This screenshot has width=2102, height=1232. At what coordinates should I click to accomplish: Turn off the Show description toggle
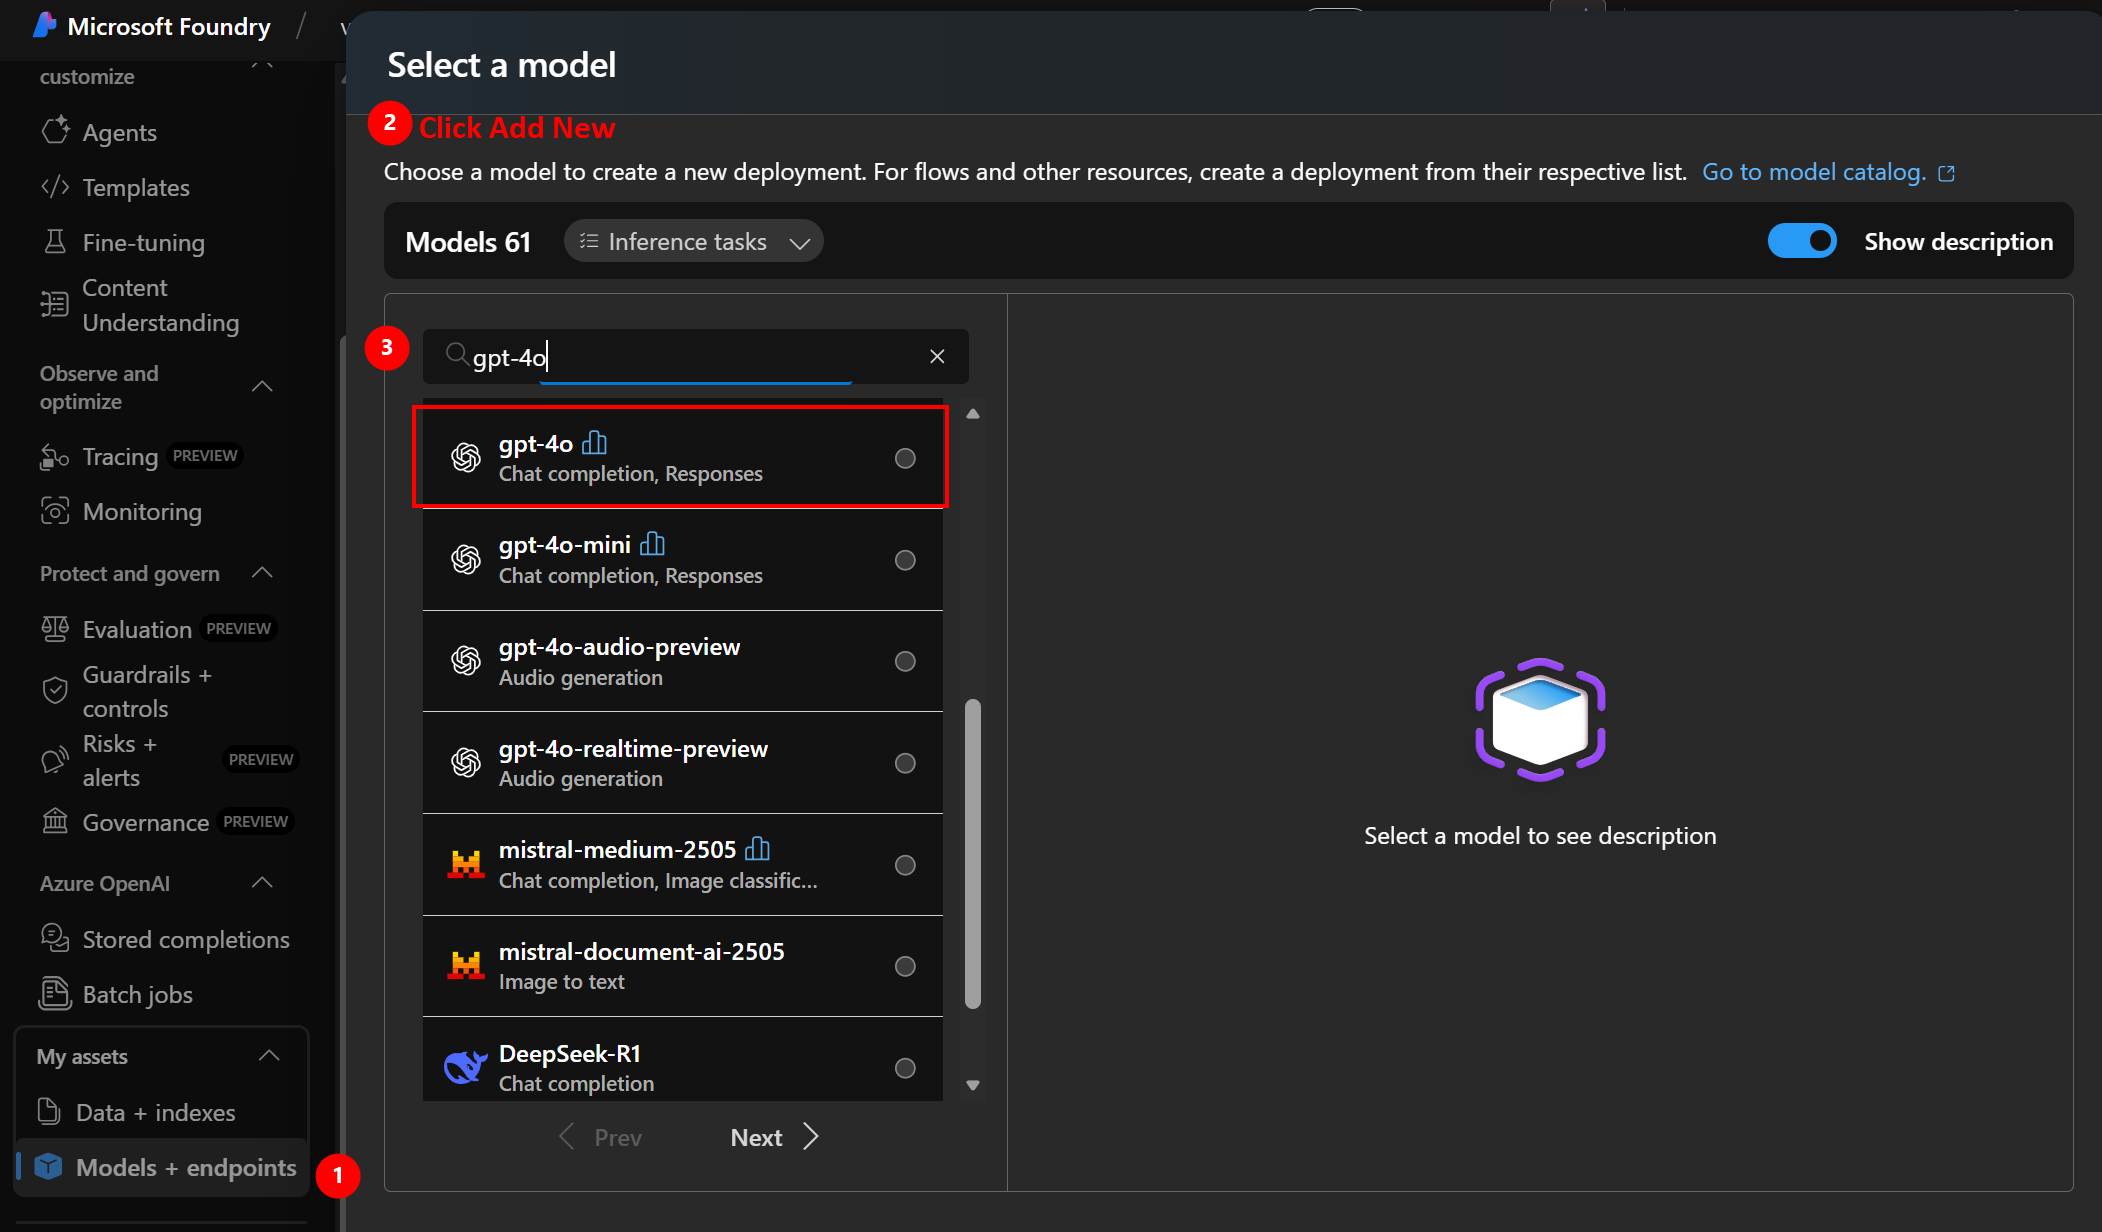pyautogui.click(x=1801, y=240)
